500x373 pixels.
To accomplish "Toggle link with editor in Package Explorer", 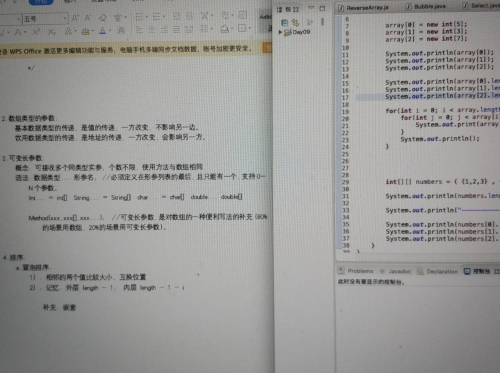I will coord(295,22).
